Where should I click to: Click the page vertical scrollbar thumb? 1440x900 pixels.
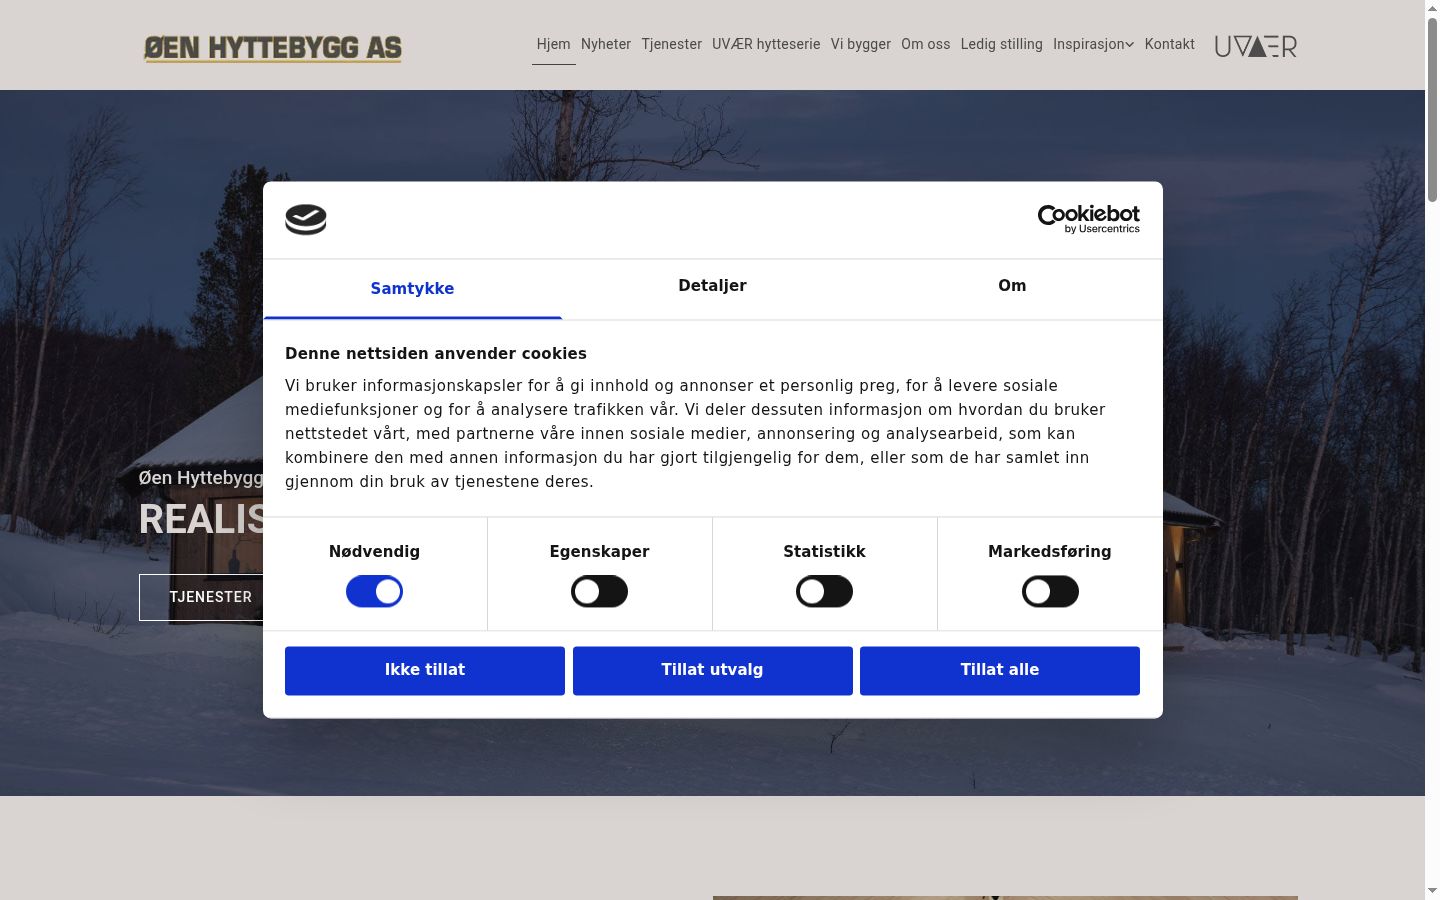[x=1432, y=108]
